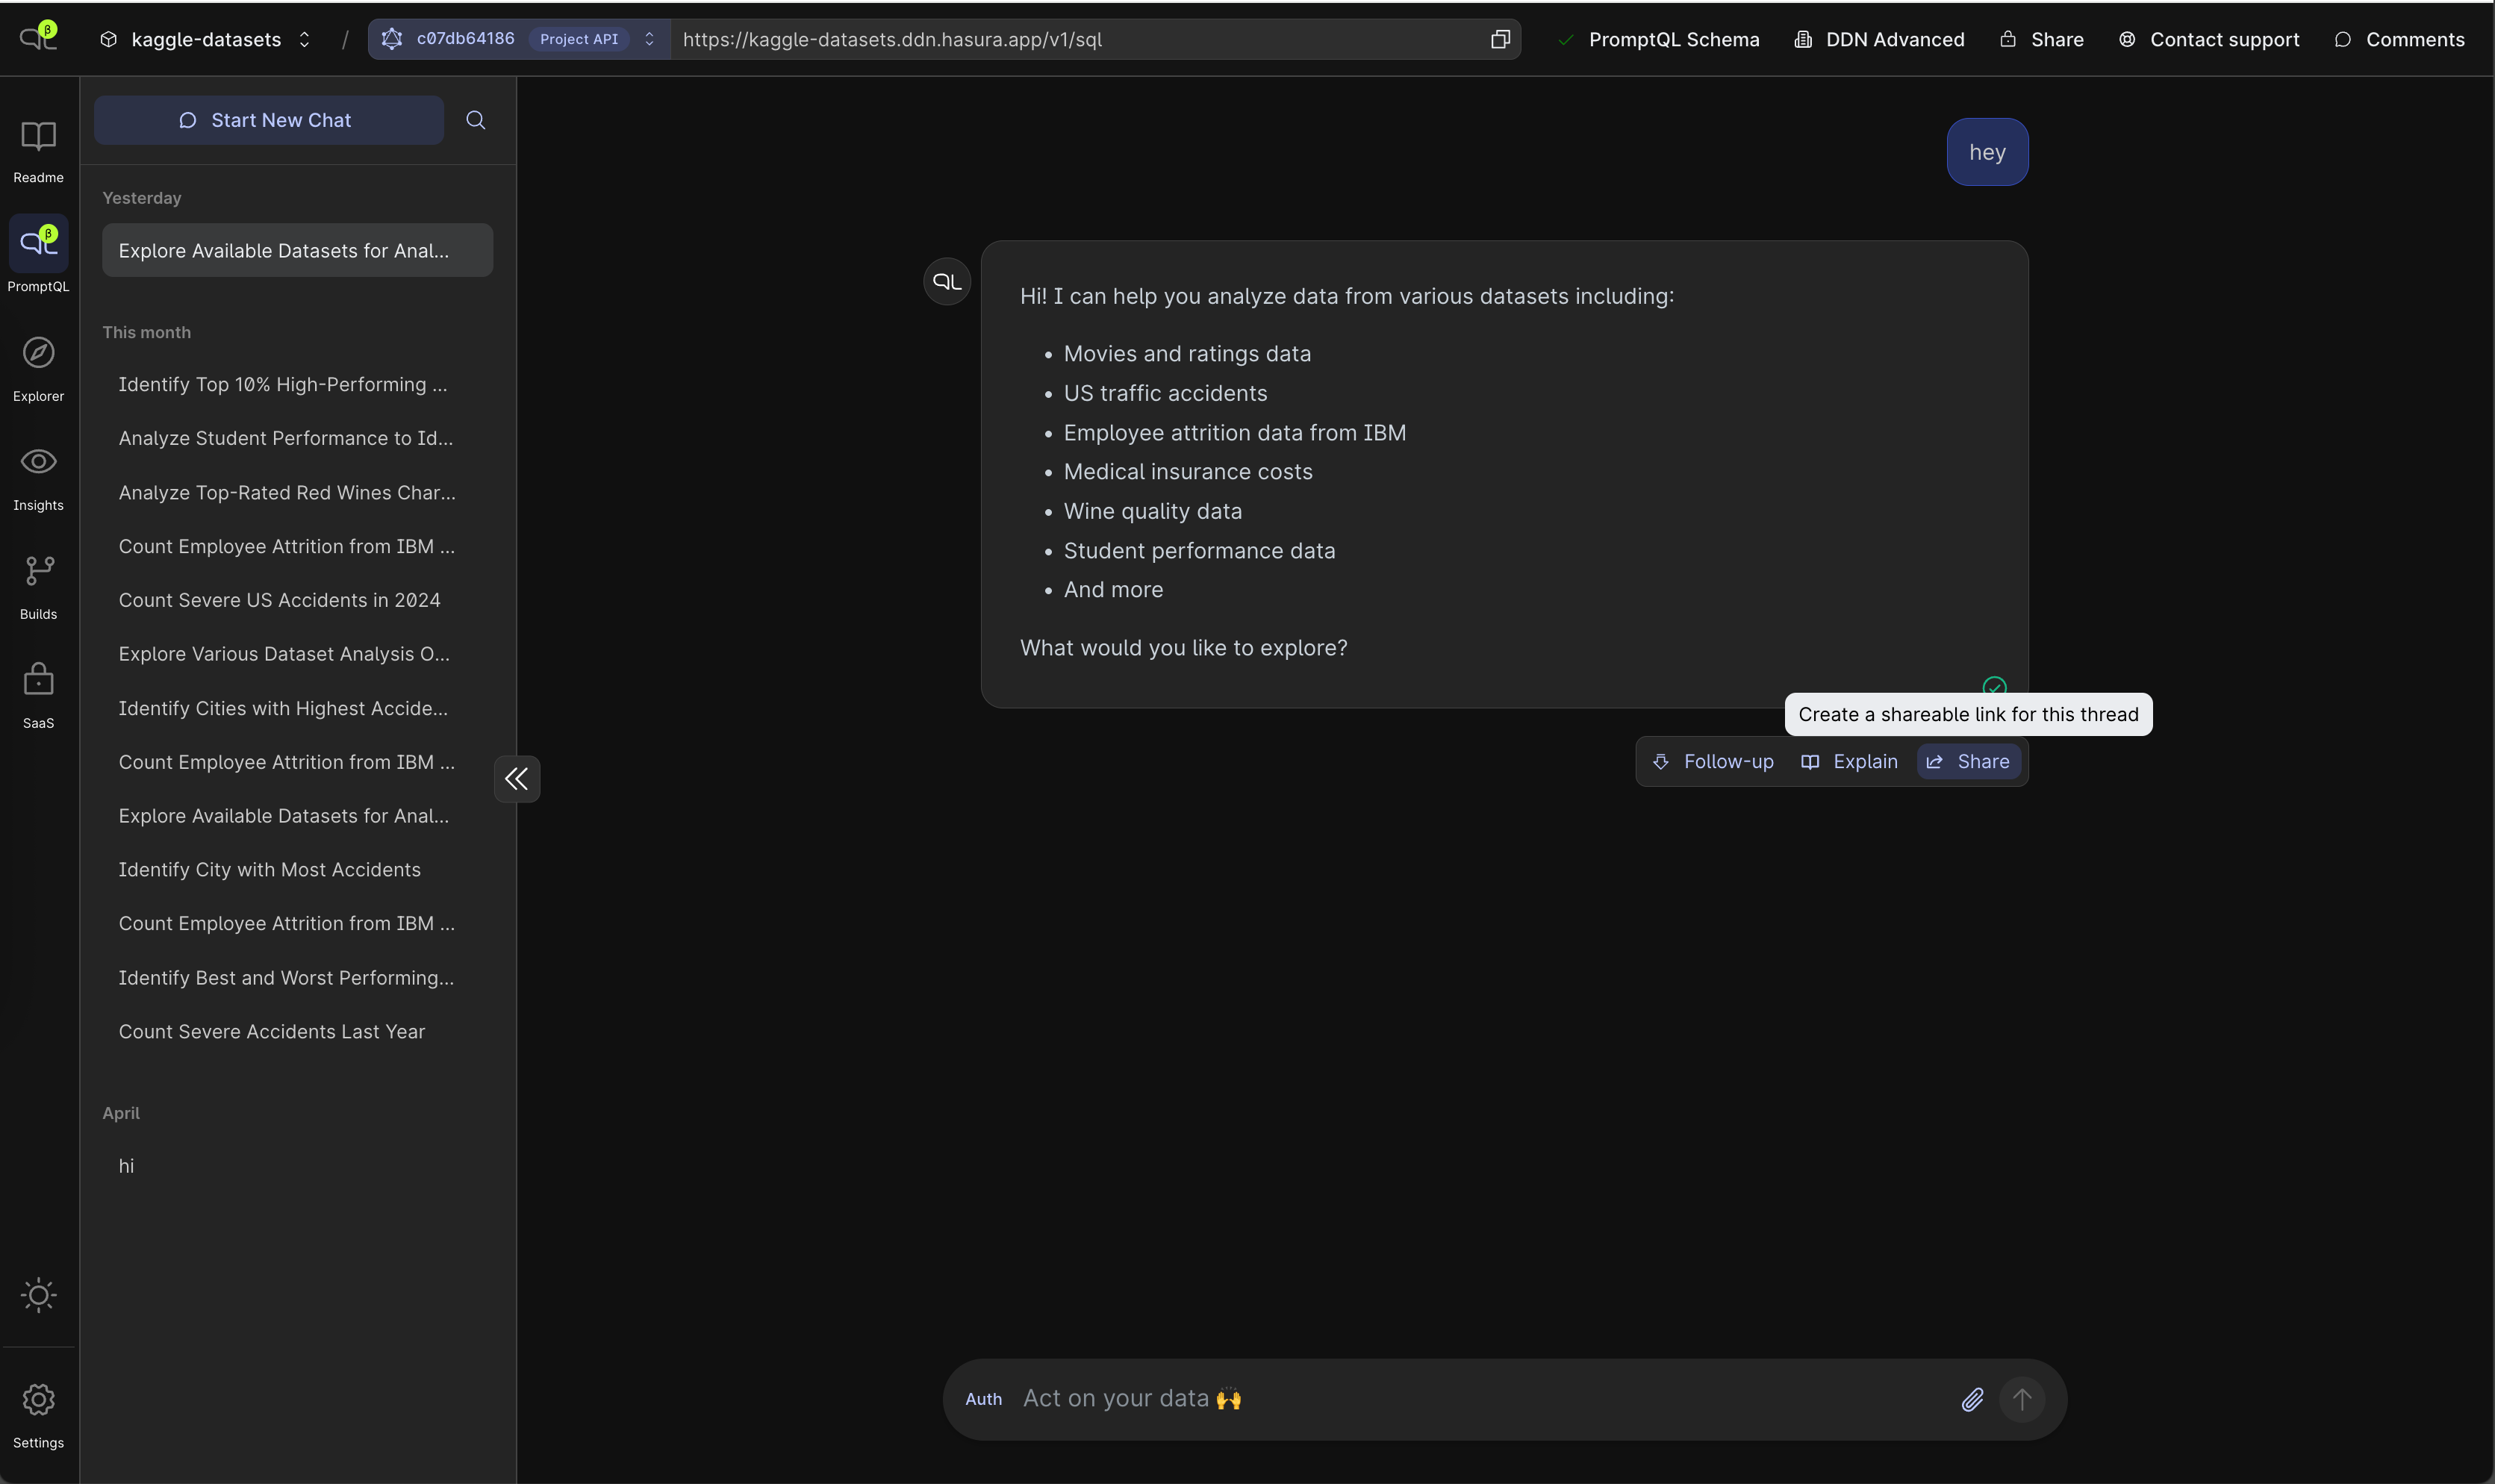Click the Explain button below the response
This screenshot has height=1484, width=2495.
click(1849, 762)
